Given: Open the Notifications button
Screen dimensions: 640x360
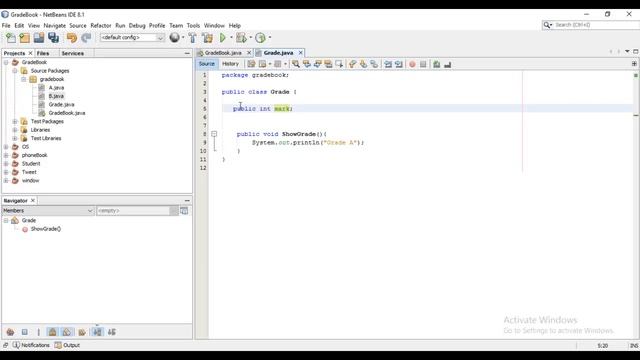Looking at the screenshot, I should coord(31,345).
